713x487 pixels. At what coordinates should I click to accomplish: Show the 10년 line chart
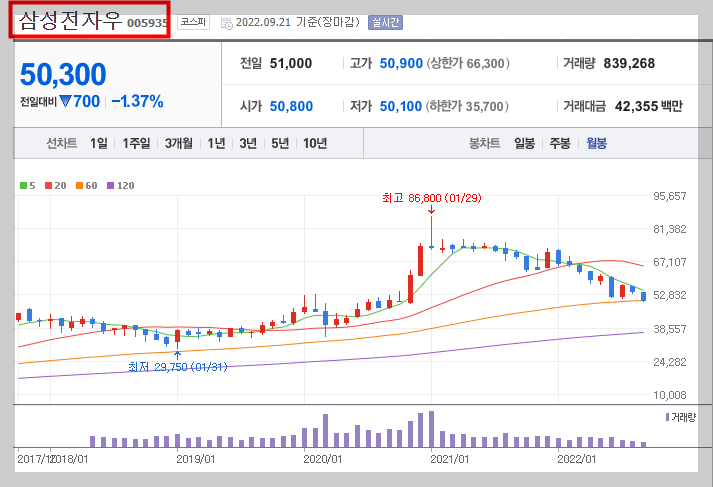(x=315, y=144)
